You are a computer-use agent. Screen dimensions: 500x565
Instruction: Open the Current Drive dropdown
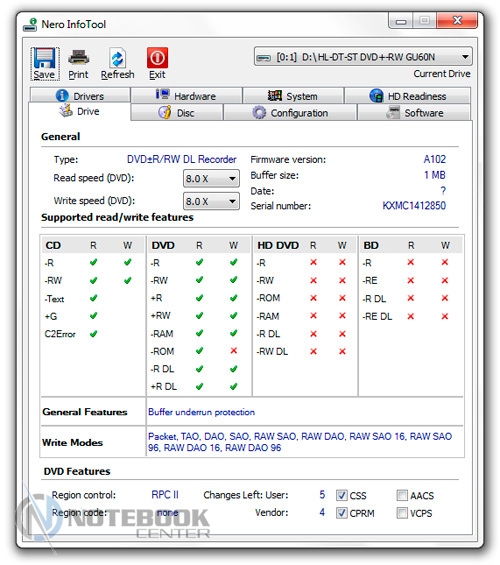point(363,57)
